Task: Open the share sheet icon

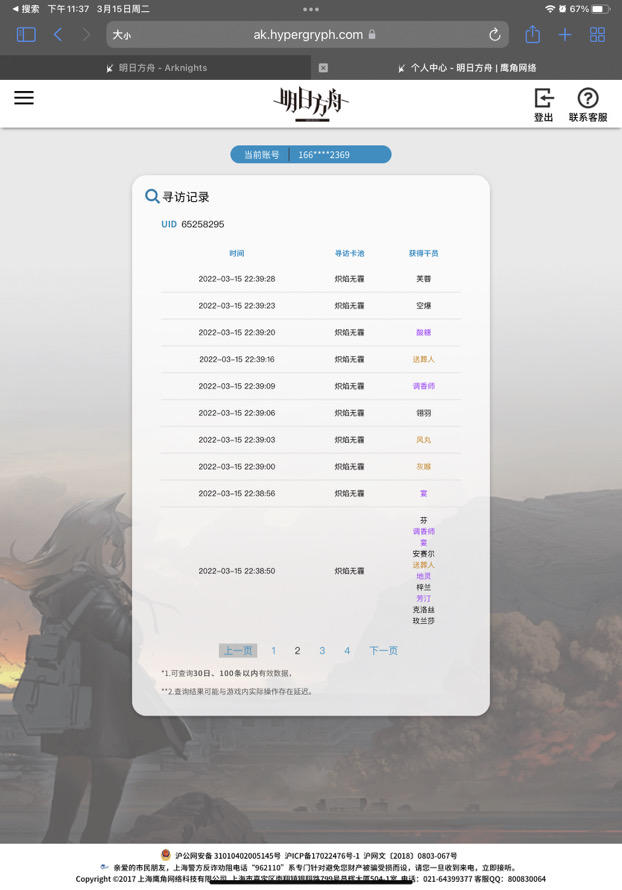Action: click(x=532, y=34)
